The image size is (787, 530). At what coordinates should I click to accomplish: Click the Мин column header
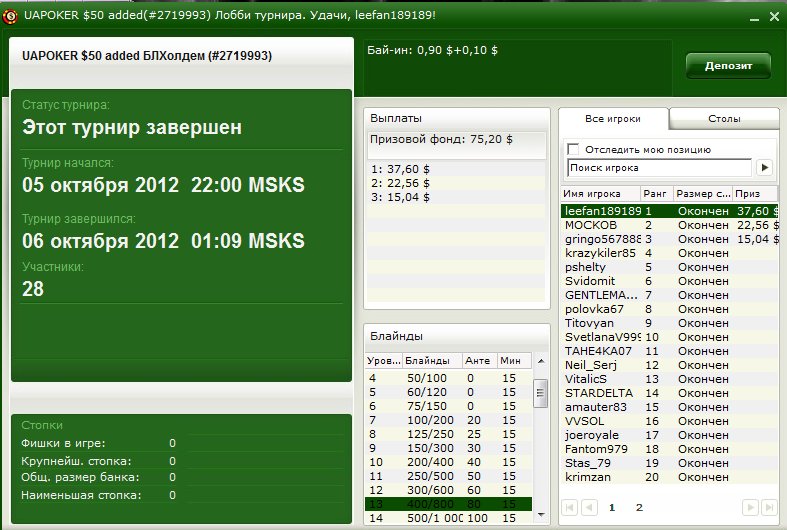[x=514, y=361]
